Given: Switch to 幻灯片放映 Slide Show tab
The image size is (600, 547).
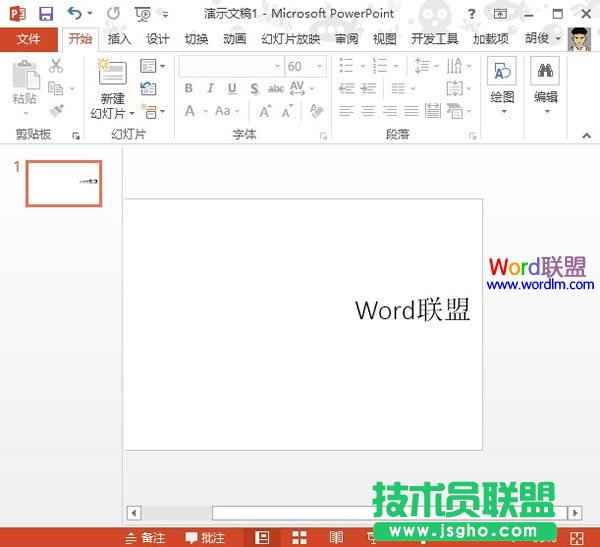Looking at the screenshot, I should click(x=291, y=39).
